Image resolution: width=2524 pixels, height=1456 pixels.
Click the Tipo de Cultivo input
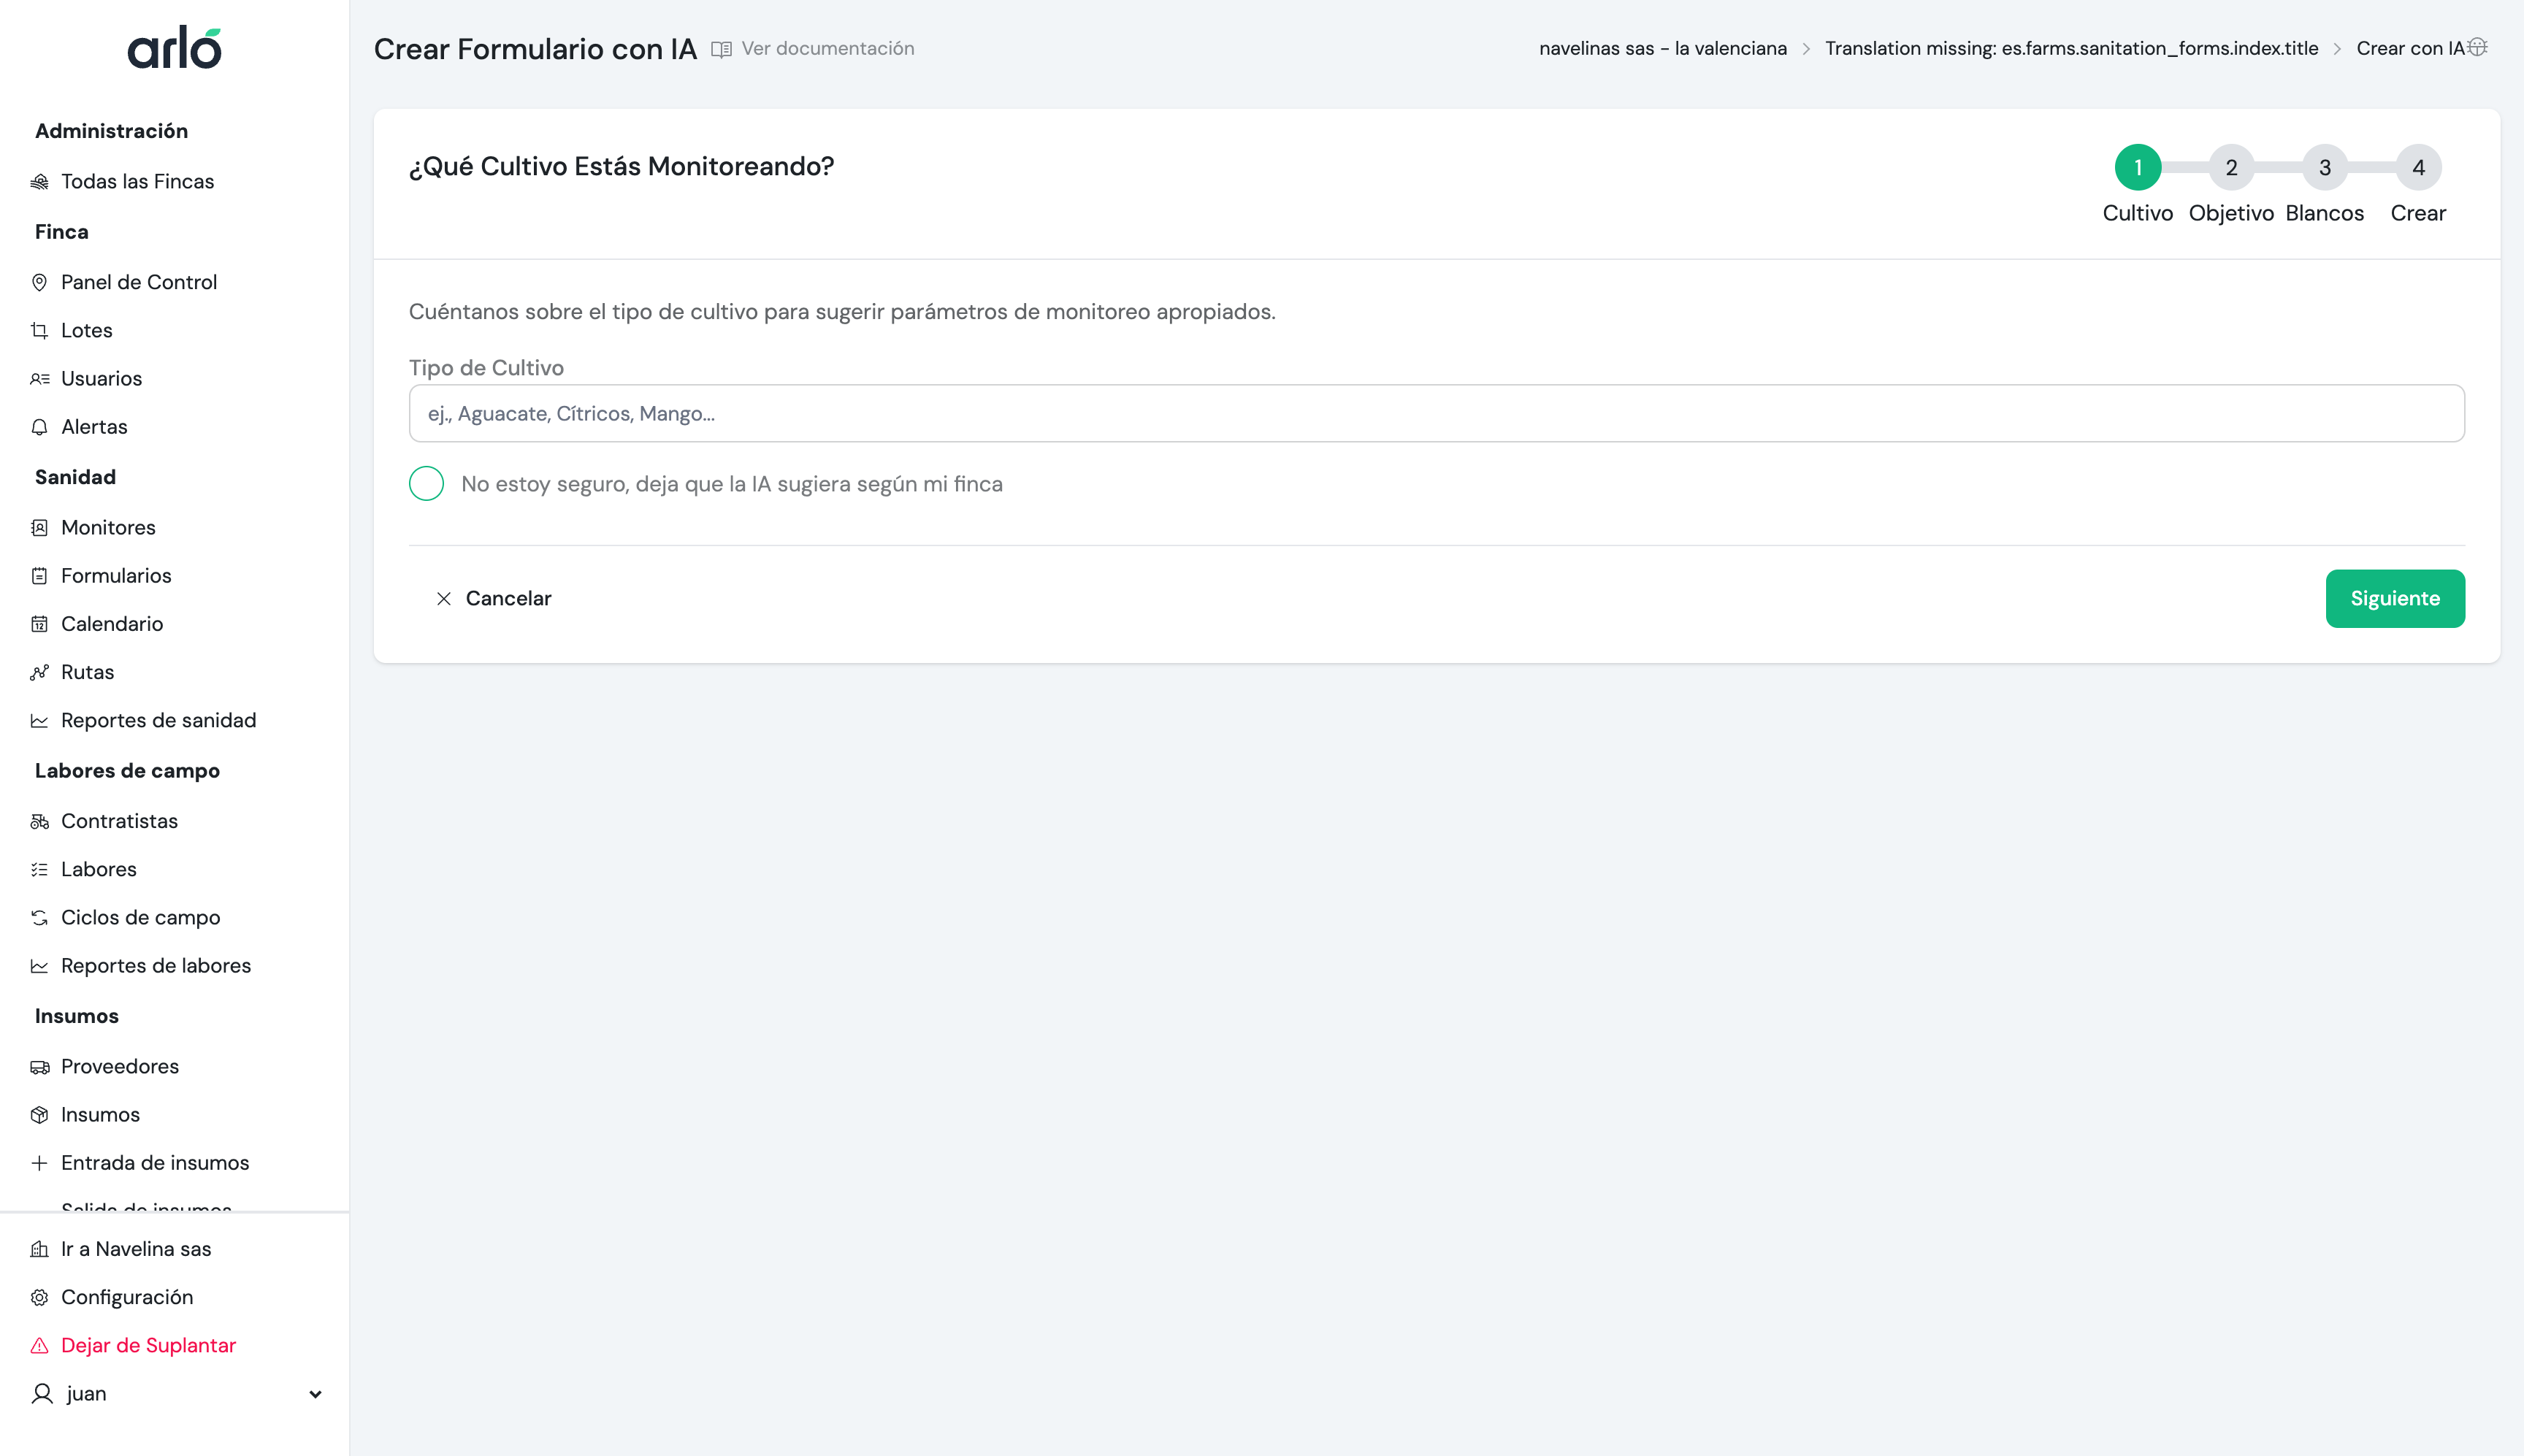(x=1436, y=414)
